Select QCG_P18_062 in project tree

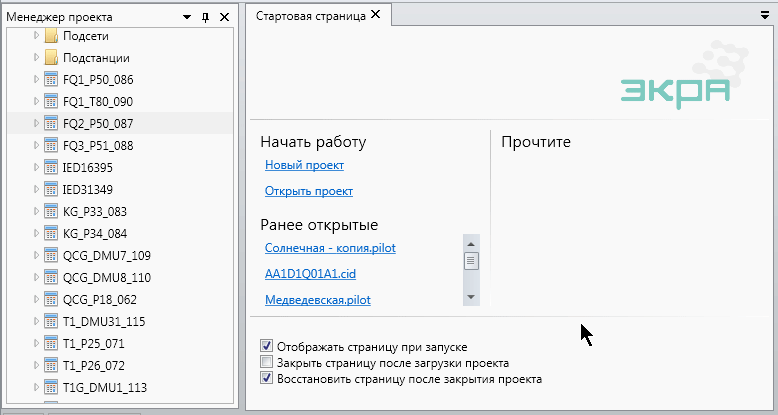[x=99, y=300]
